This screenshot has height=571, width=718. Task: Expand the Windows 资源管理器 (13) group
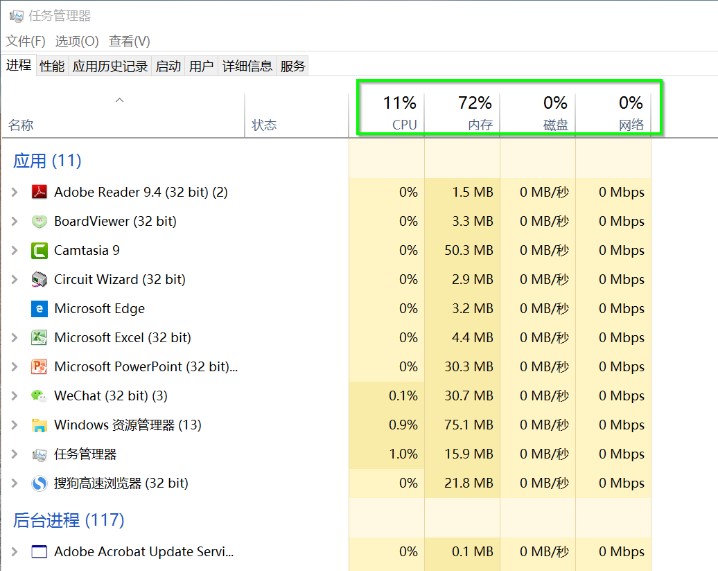pos(14,425)
